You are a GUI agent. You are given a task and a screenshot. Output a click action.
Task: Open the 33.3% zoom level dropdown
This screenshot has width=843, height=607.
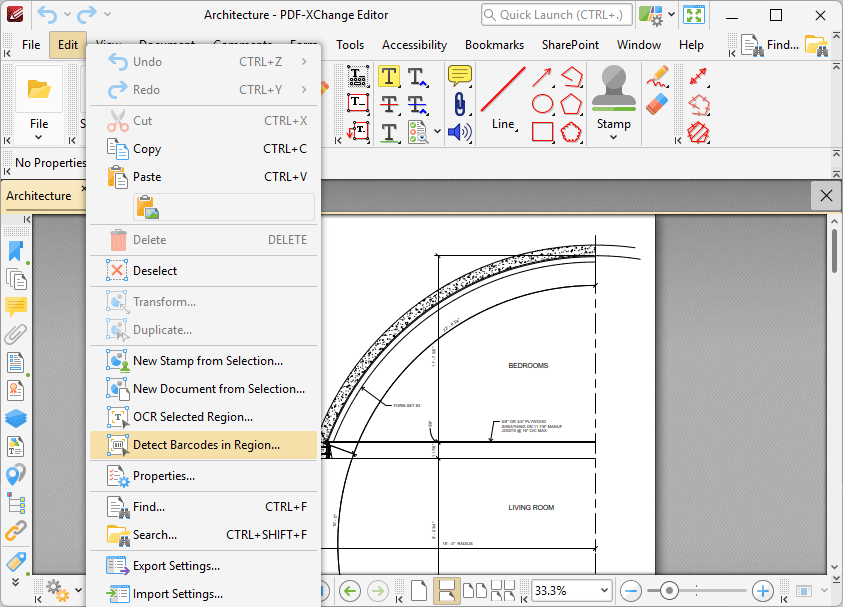click(602, 590)
